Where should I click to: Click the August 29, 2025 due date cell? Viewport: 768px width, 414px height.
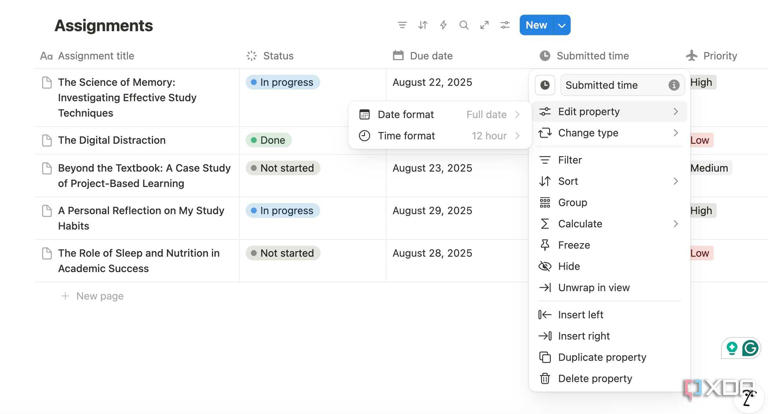tap(432, 211)
